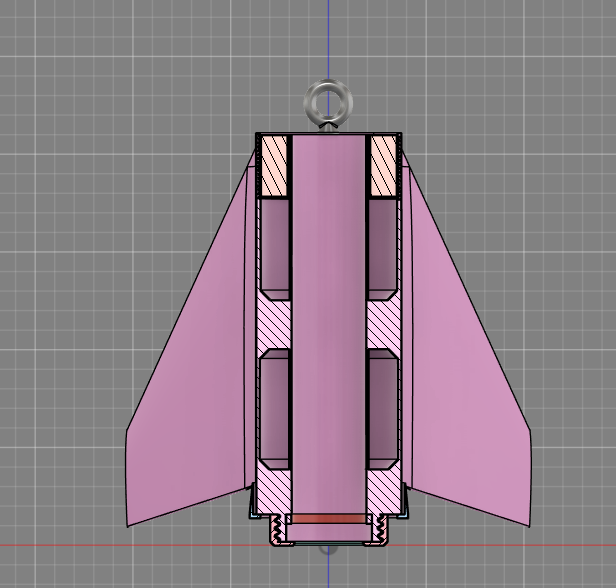This screenshot has width=616, height=588.
Task: Click the upper-left dark cavity beside tube
Action: point(274,245)
